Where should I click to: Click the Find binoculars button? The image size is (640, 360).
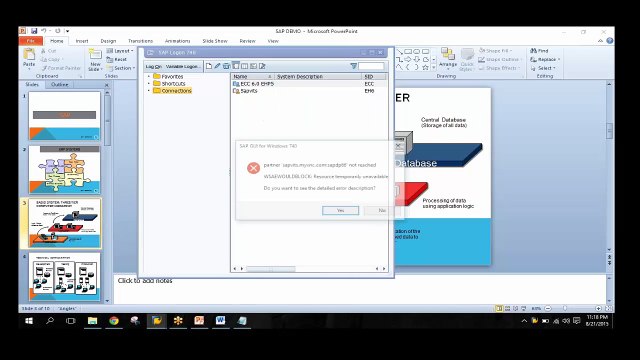click(x=539, y=51)
